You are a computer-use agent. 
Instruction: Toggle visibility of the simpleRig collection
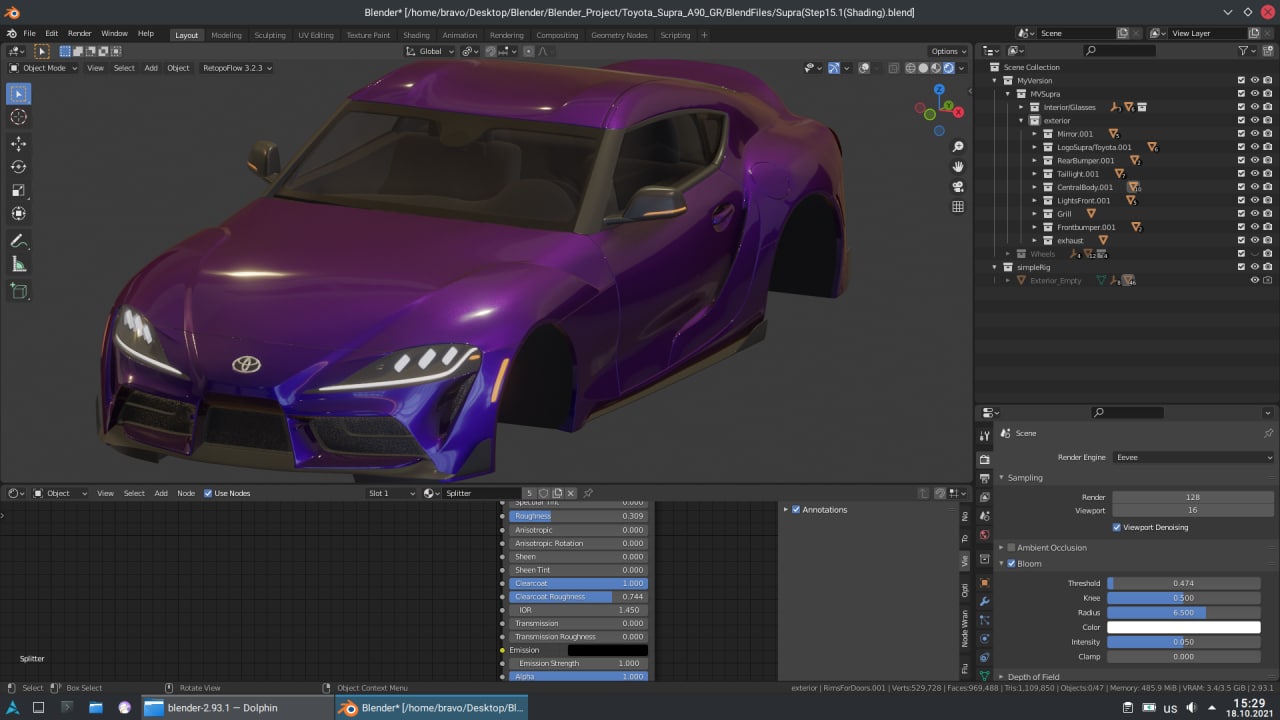tap(1255, 267)
